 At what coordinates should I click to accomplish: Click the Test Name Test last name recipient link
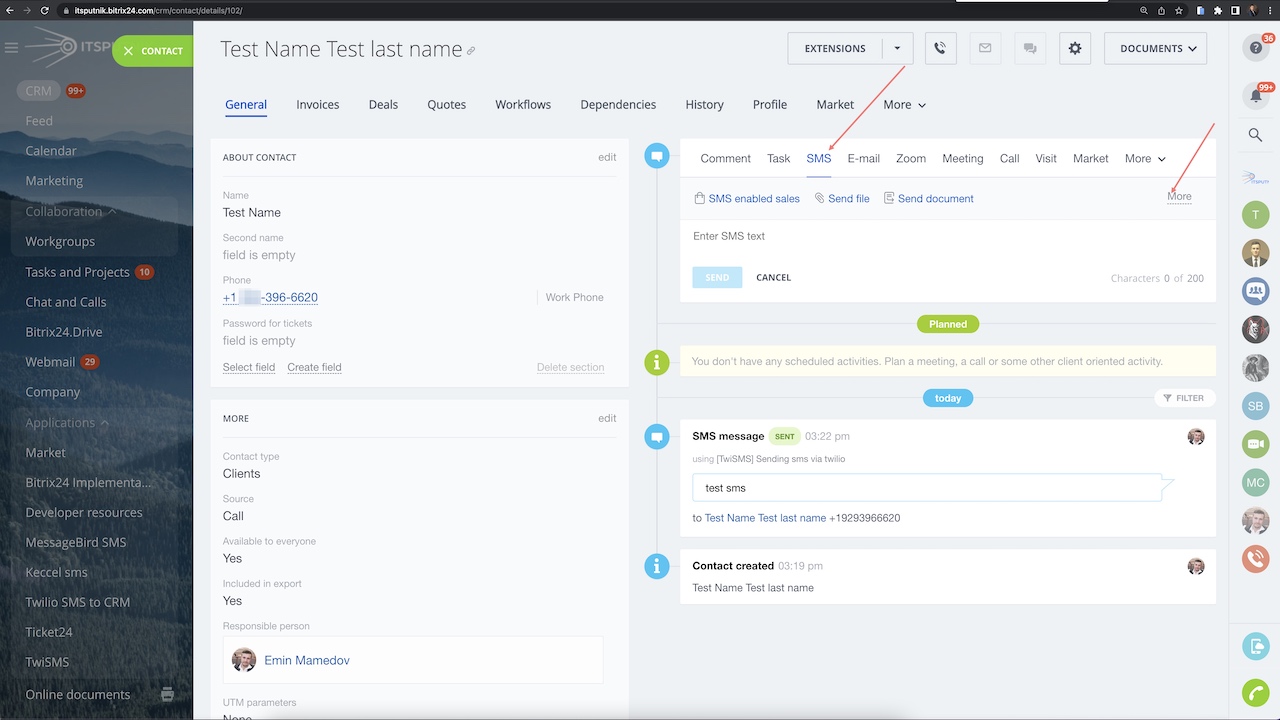coord(765,519)
